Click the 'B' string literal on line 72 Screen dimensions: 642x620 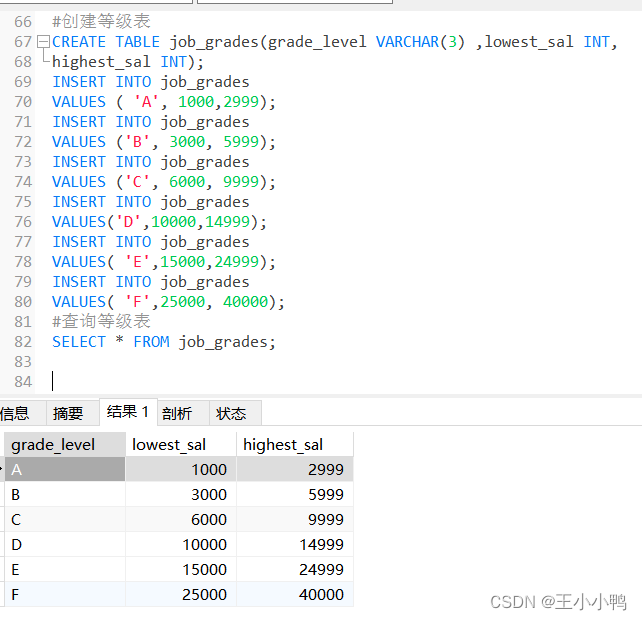(x=137, y=142)
